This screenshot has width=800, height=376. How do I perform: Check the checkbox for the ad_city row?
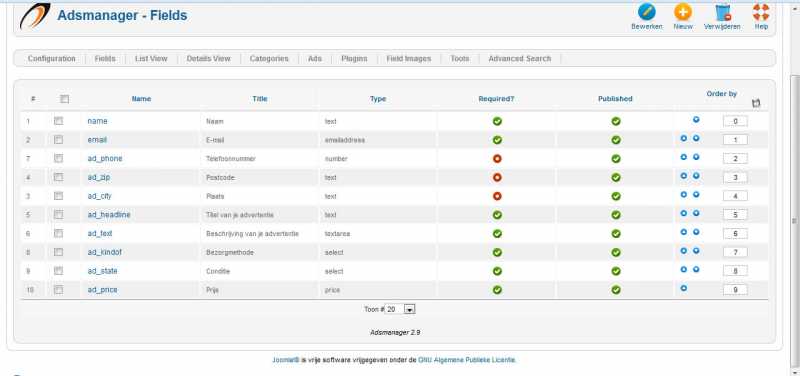58,195
